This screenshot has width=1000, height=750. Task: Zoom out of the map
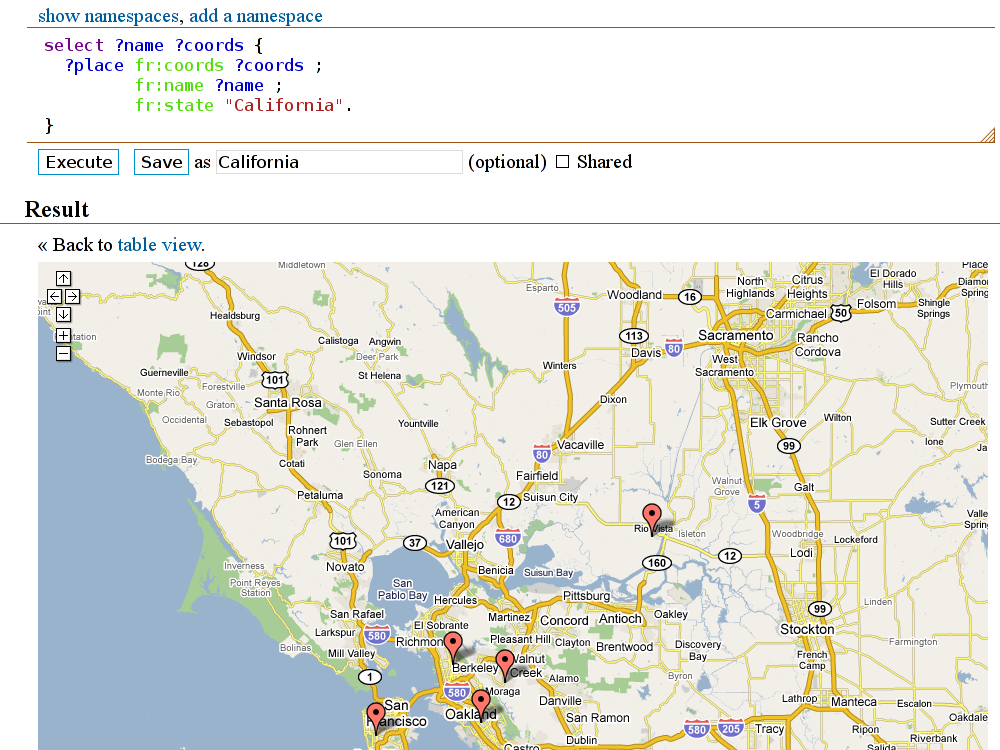point(63,353)
